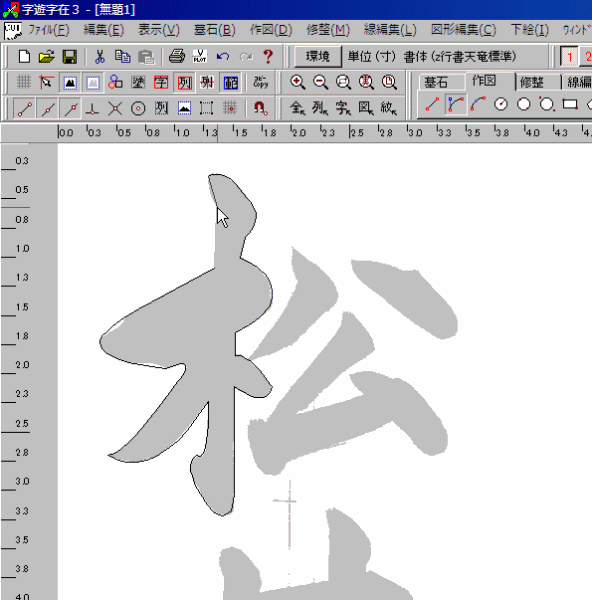
Task: Click the page 1 button
Action: pyautogui.click(x=569, y=57)
